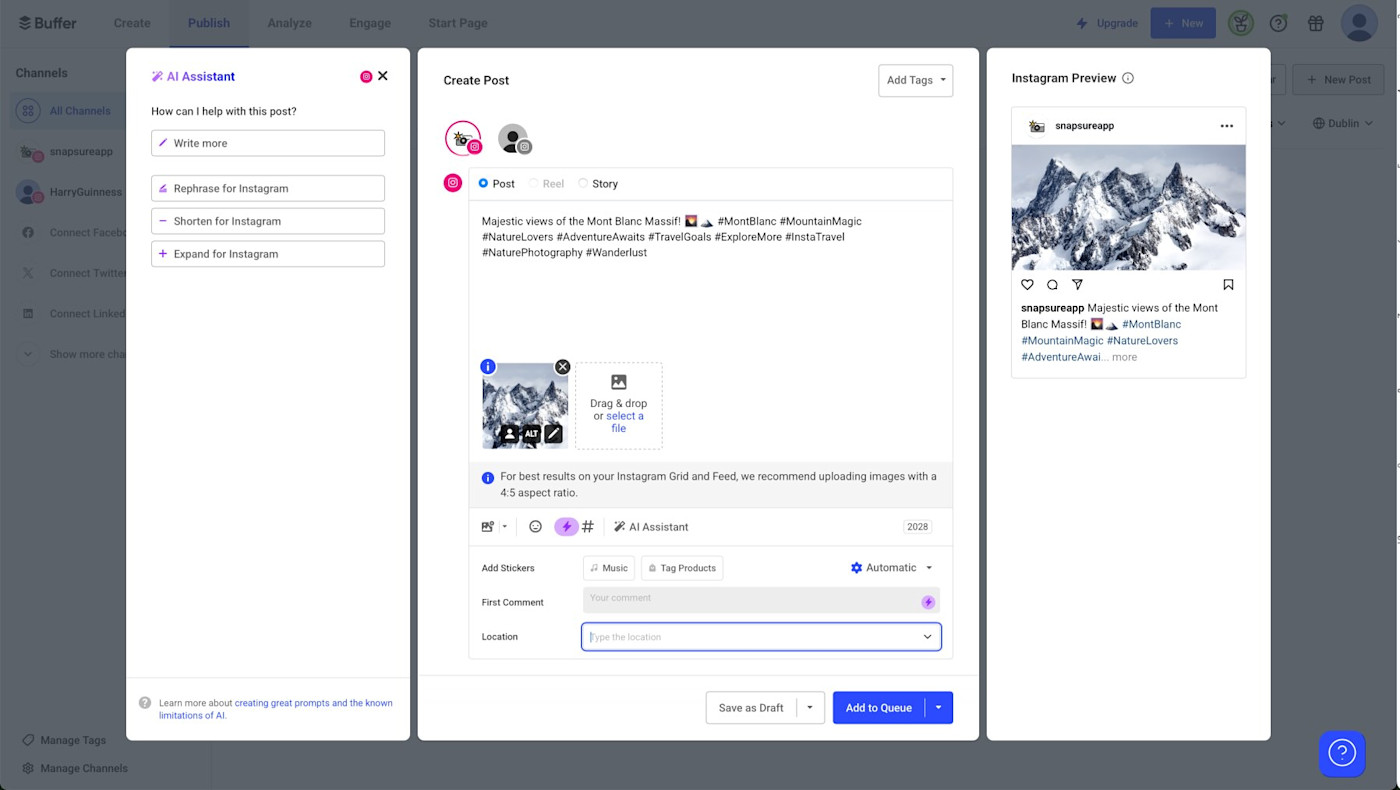Click Save as Draft button

[751, 708]
